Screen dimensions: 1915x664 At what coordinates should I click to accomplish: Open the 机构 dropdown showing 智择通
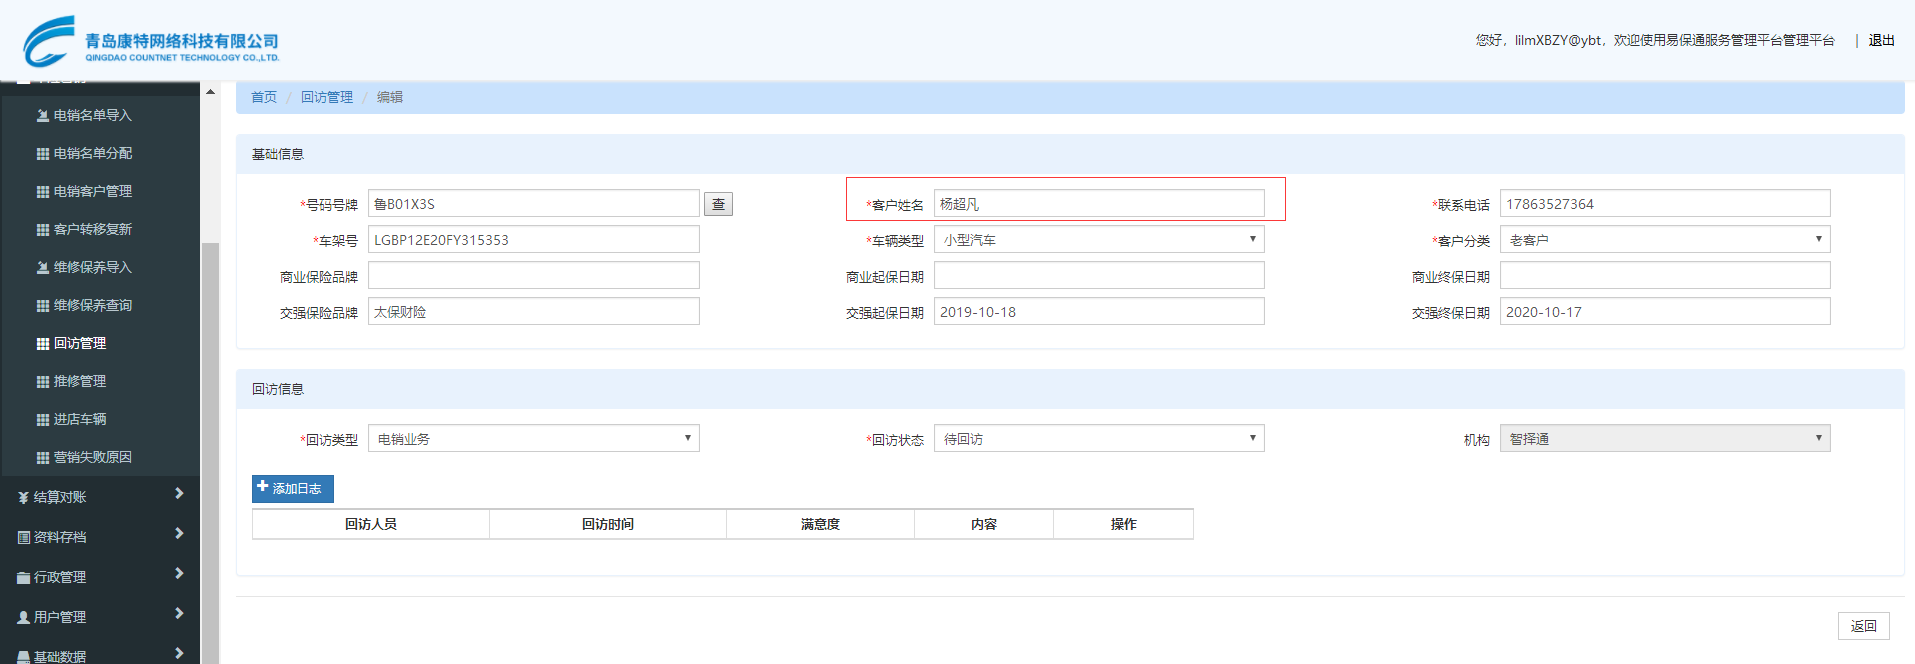pyautogui.click(x=1665, y=438)
